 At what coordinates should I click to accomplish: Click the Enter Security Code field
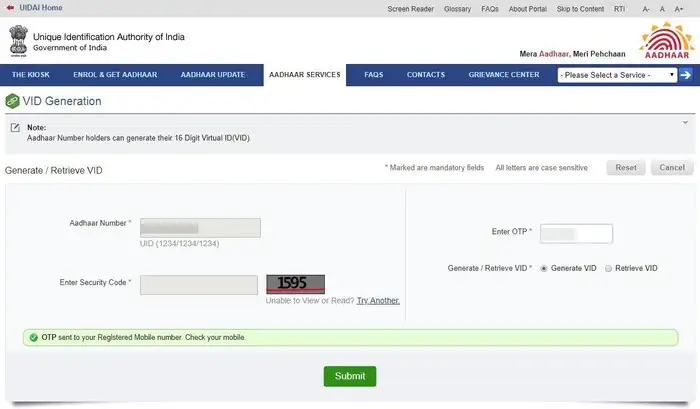tap(199, 285)
